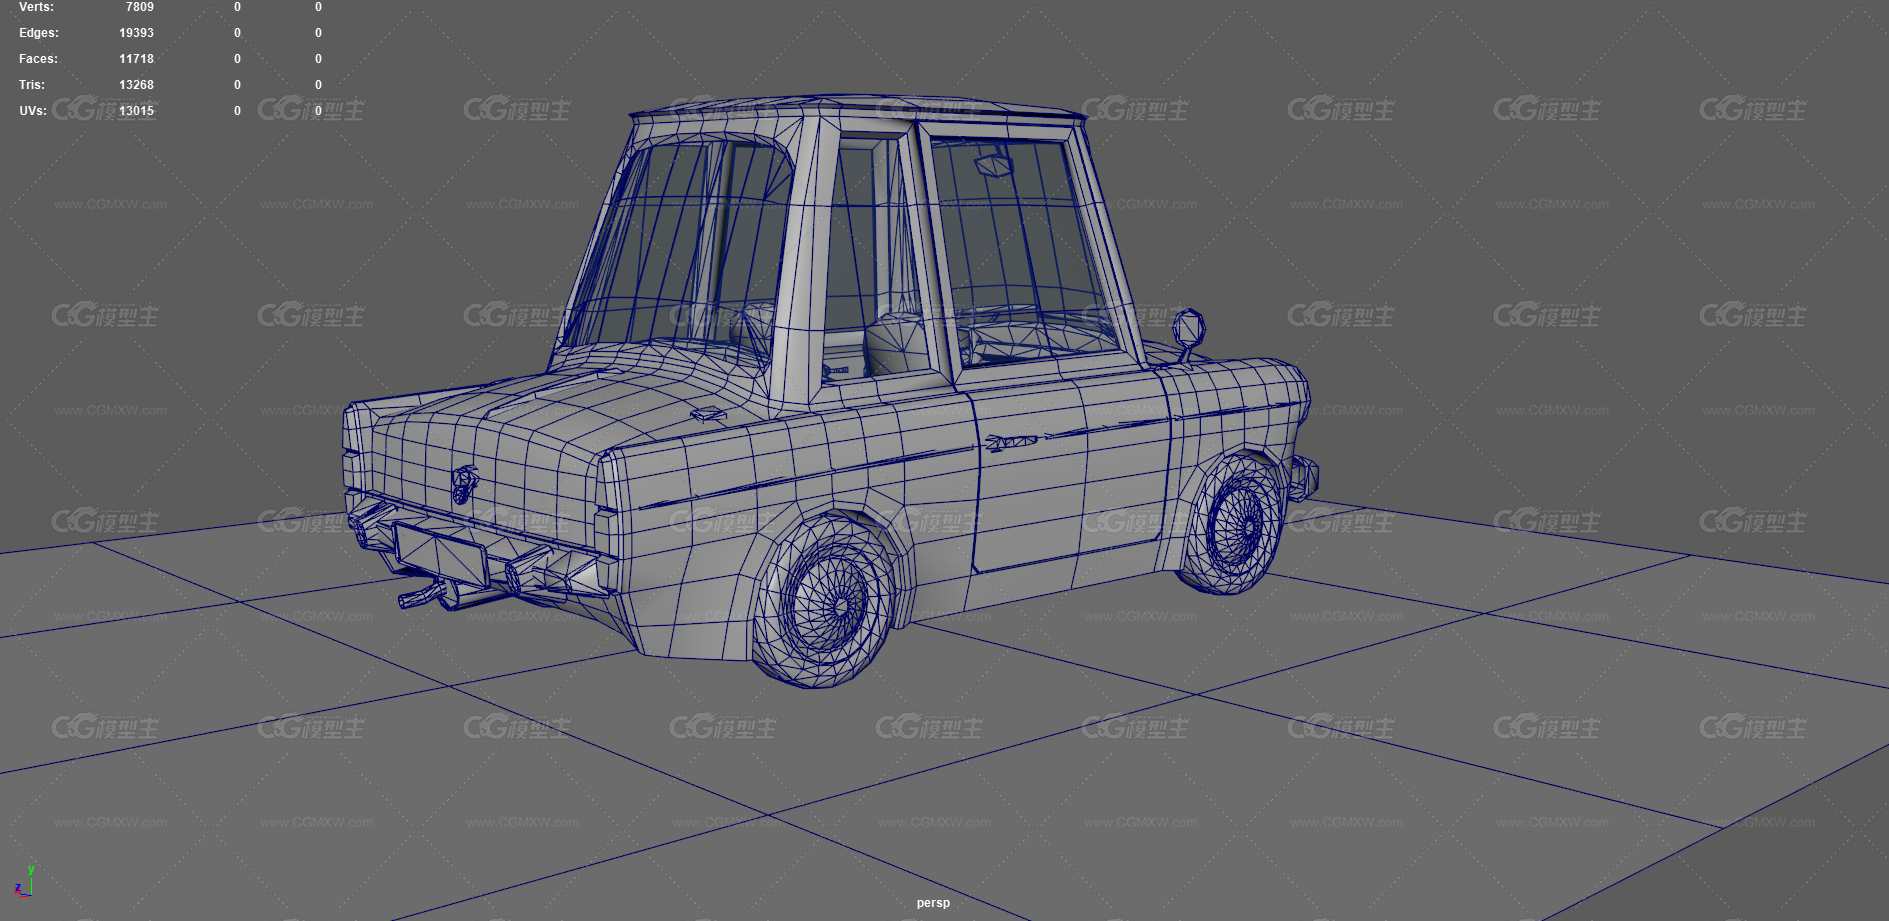Select the 11718 face count value

(137, 59)
